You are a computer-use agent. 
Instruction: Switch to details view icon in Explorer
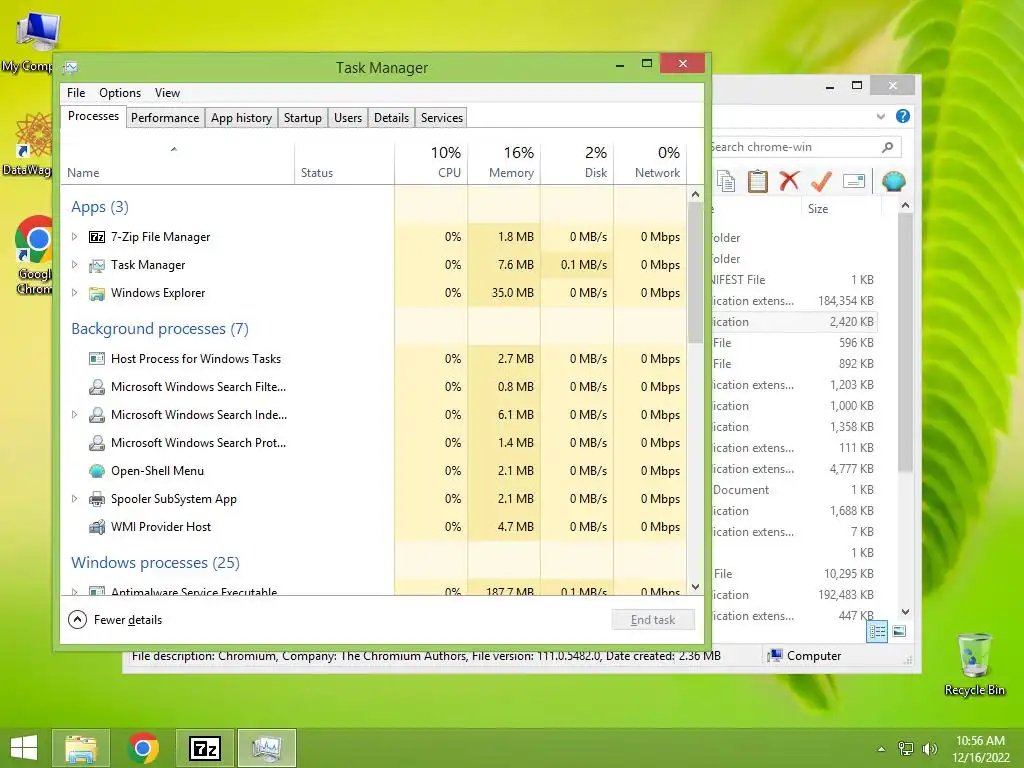coord(877,632)
